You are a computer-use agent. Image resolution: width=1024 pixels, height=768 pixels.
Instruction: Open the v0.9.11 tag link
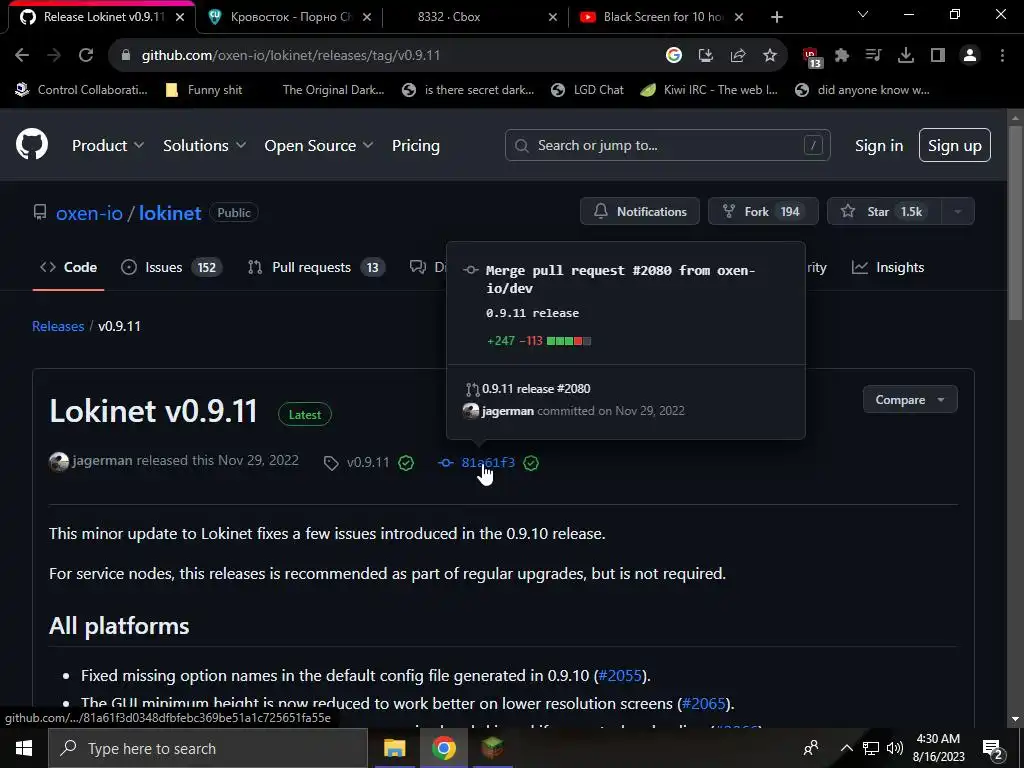[368, 462]
